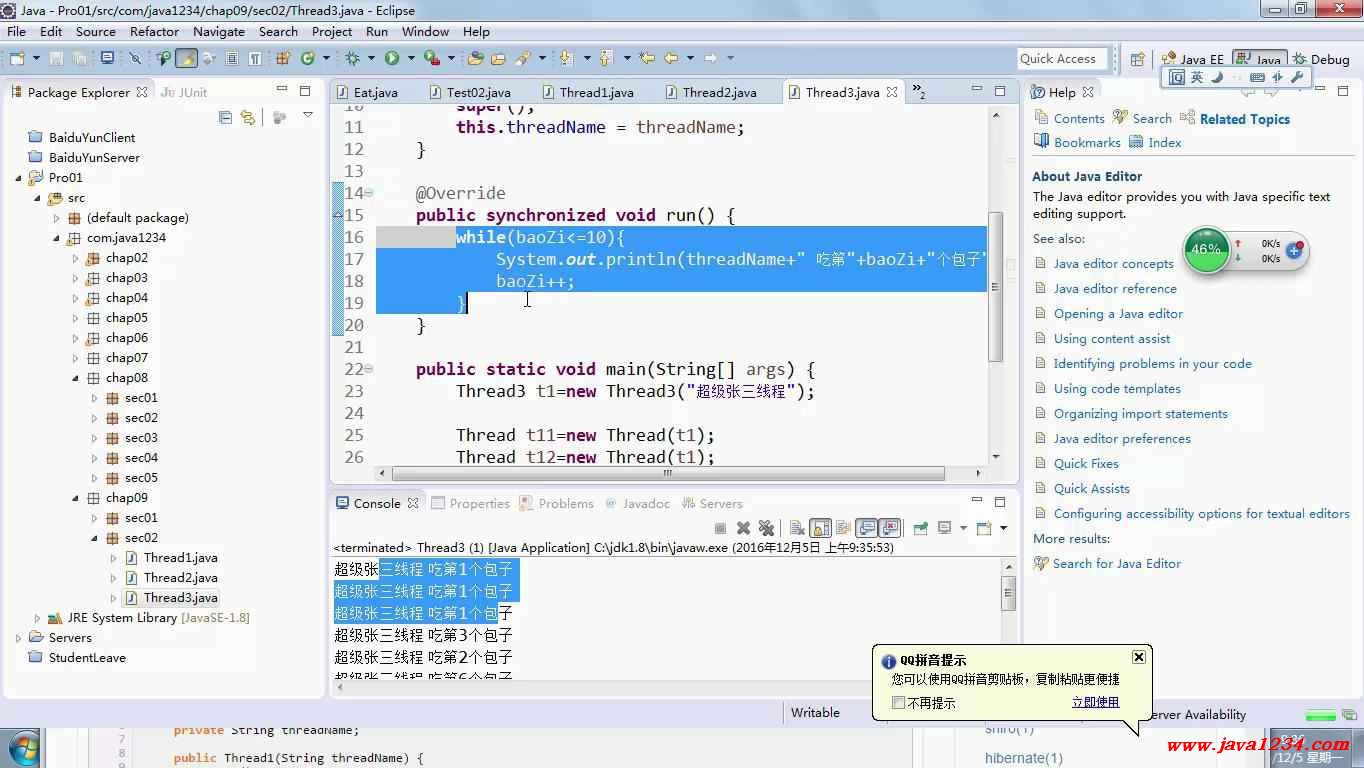Click the 立即使用 link in QQ Pinyin popup

pyautogui.click(x=1095, y=702)
